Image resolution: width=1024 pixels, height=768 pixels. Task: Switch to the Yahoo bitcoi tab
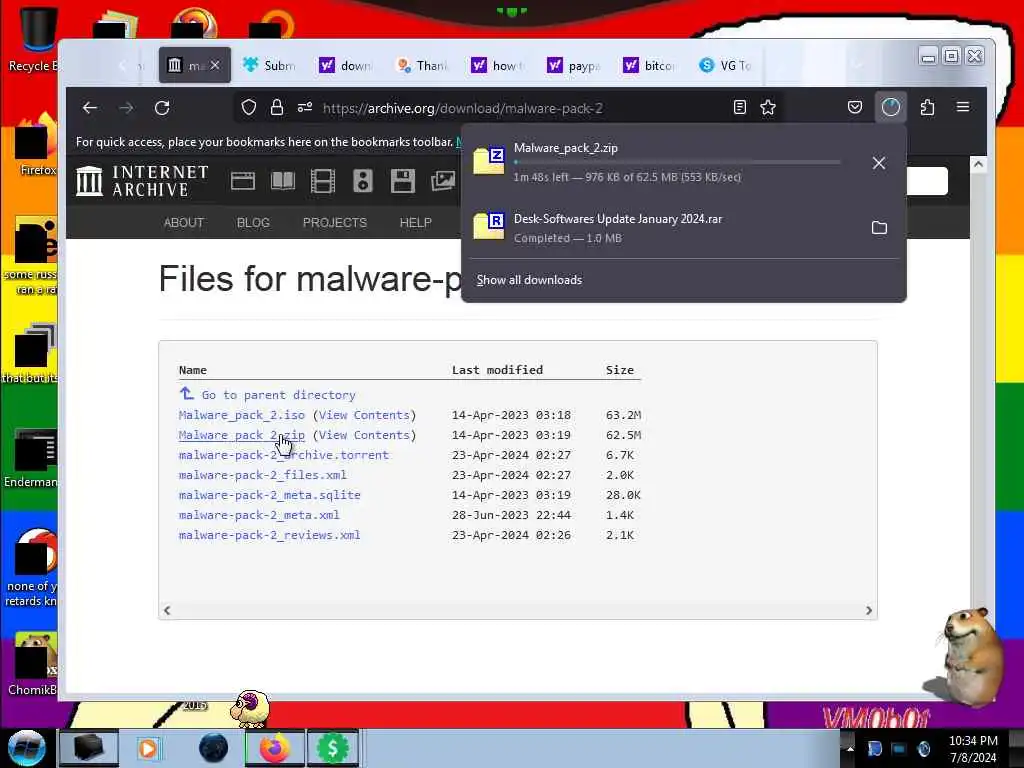(650, 65)
